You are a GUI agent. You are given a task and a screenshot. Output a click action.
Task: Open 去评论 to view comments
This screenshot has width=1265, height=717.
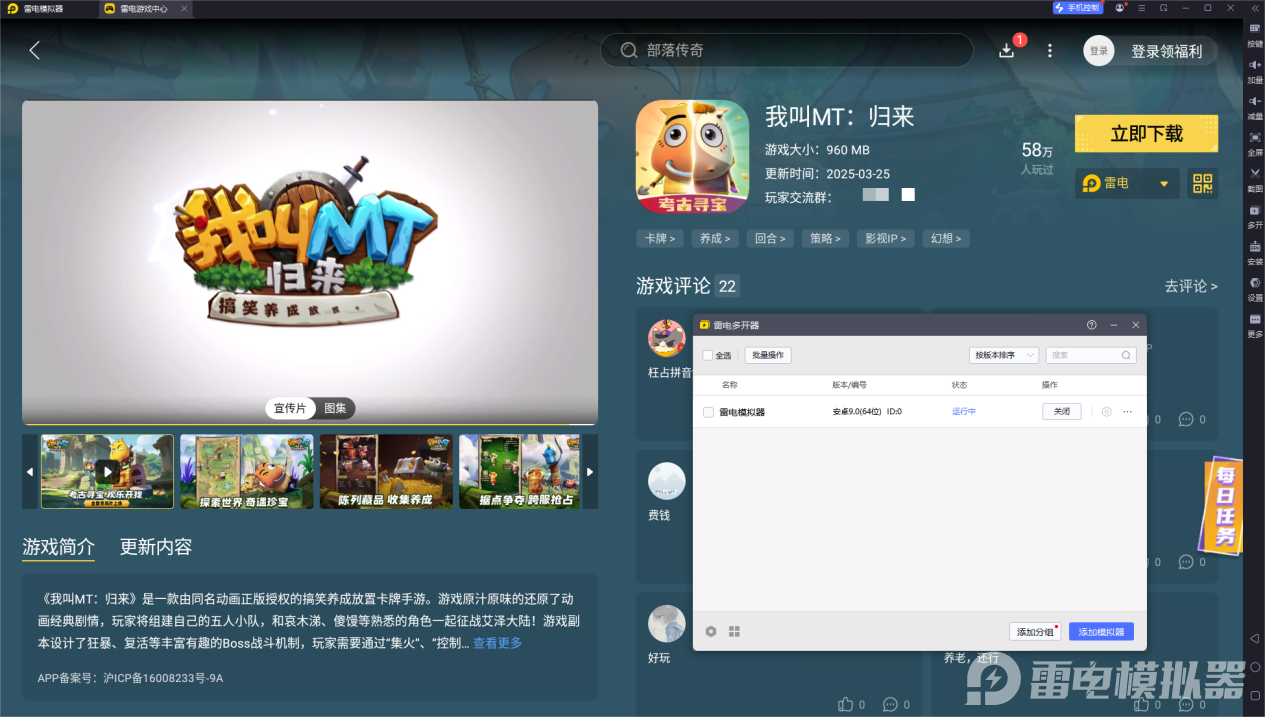(1191, 285)
